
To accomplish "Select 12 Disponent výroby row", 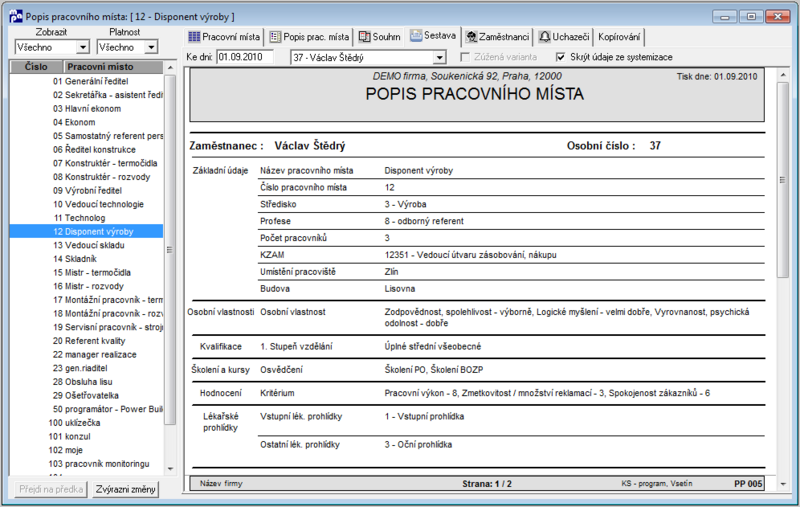I will click(87, 232).
